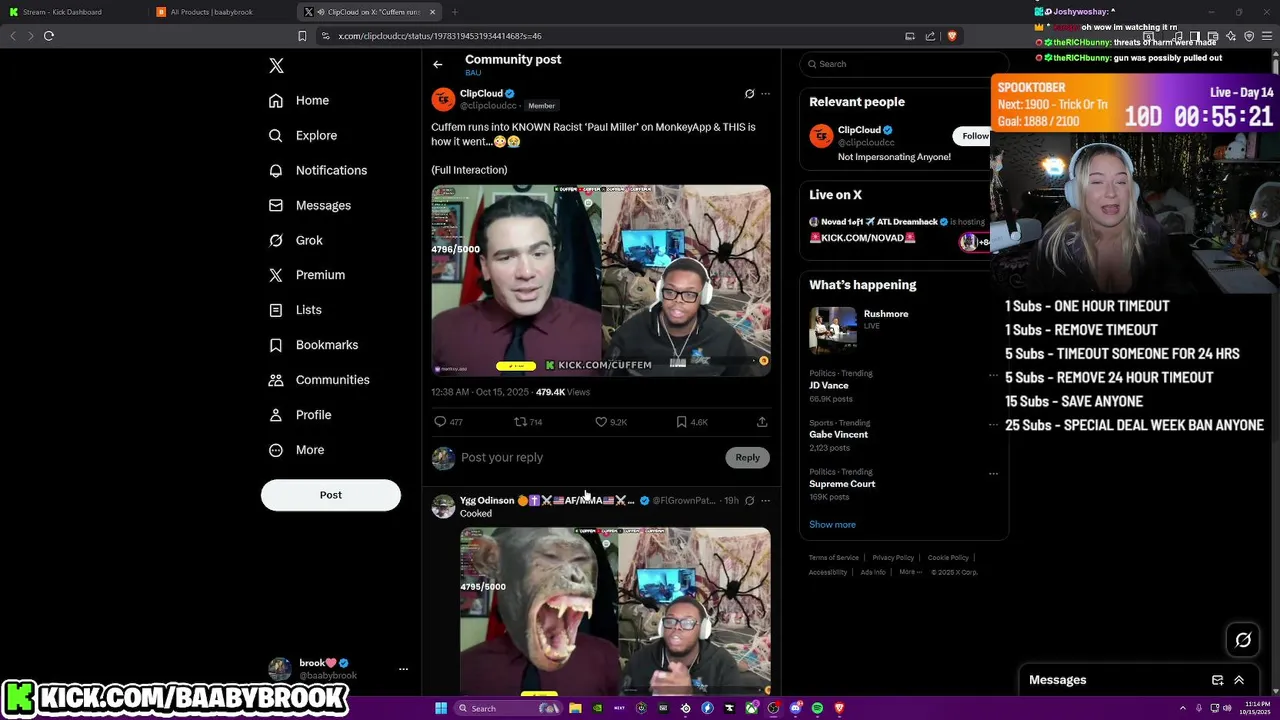This screenshot has width=1280, height=720.
Task: Open Spotify from the taskbar
Action: (817, 708)
